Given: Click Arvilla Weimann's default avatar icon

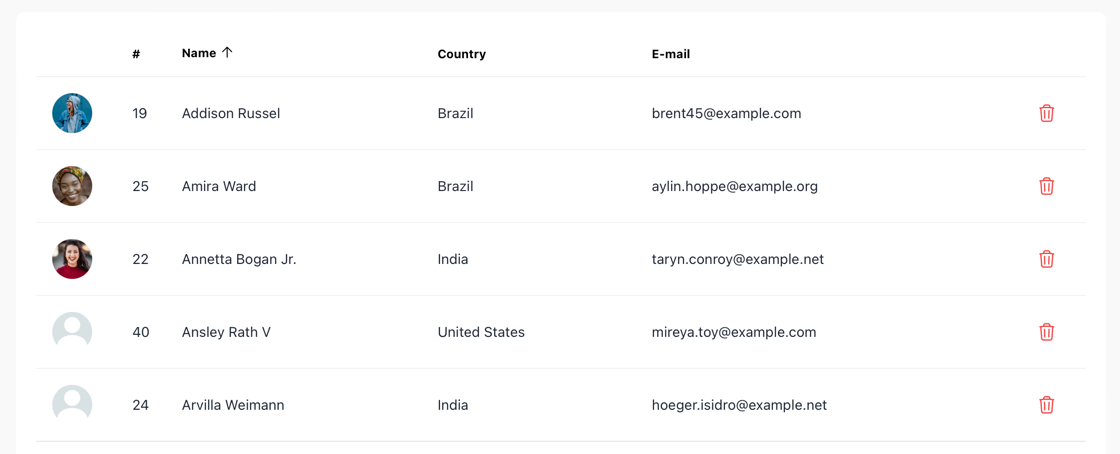Looking at the screenshot, I should [72, 405].
